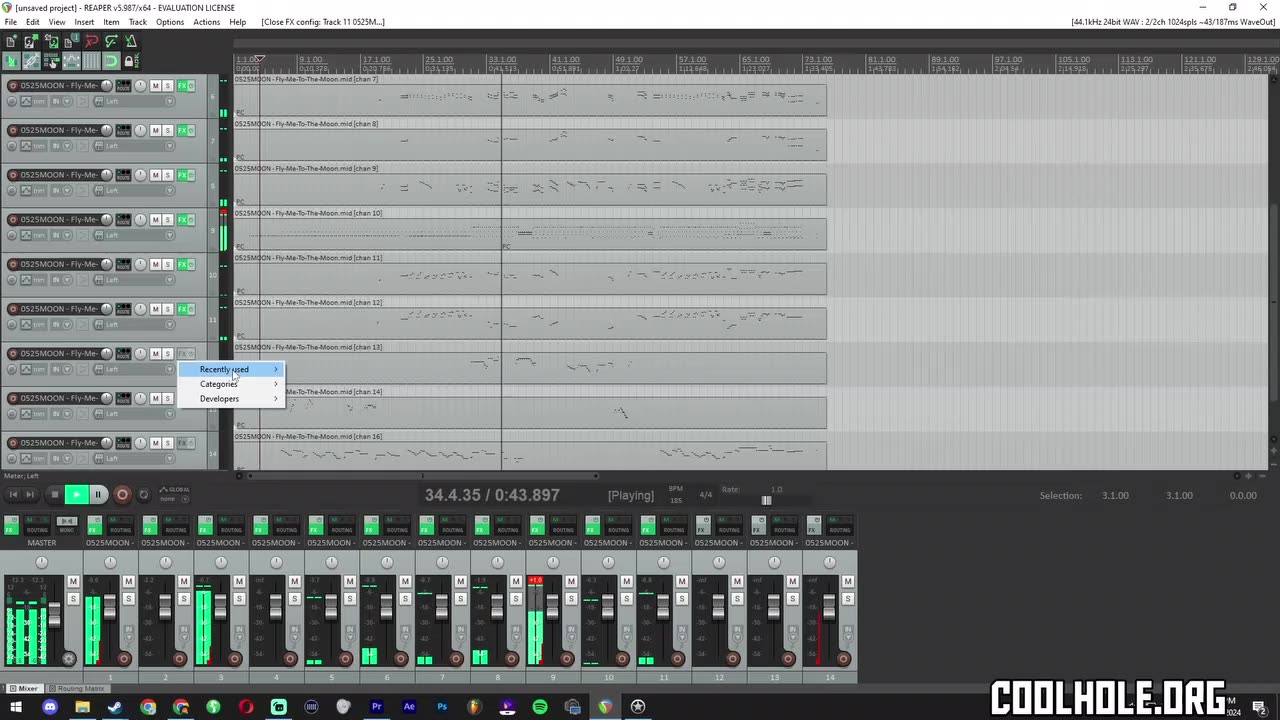Open the Actions menu

pos(207,22)
